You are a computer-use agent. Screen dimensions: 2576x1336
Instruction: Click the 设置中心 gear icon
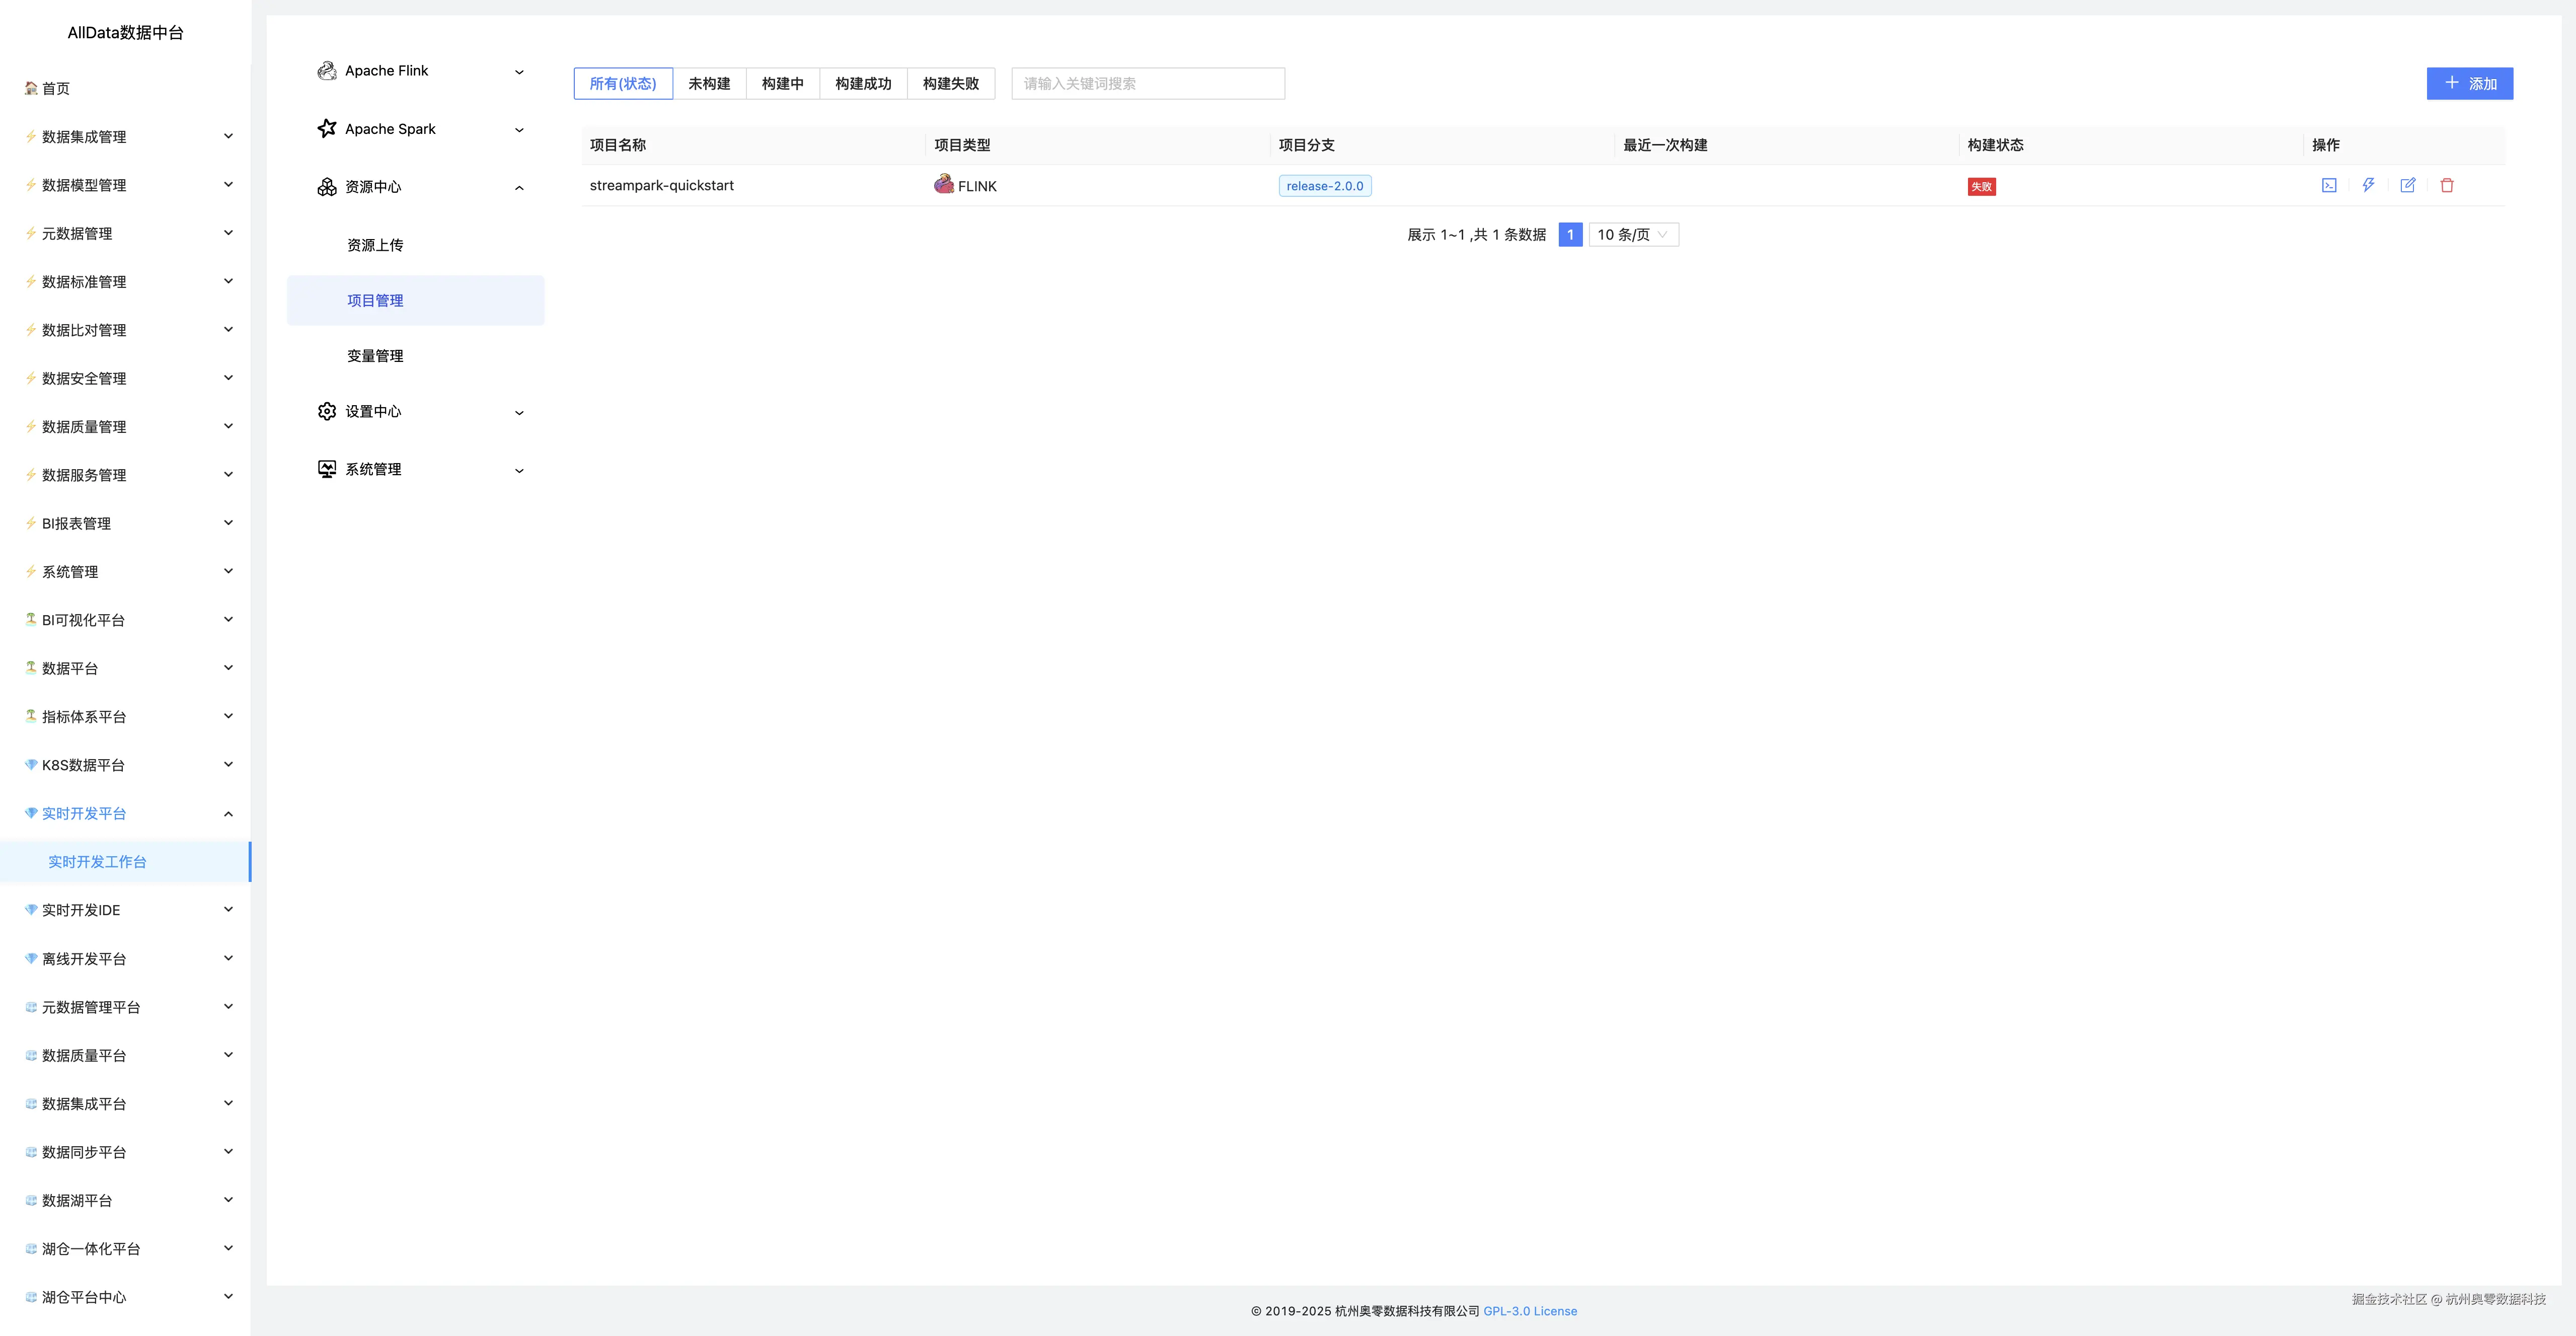[x=326, y=411]
